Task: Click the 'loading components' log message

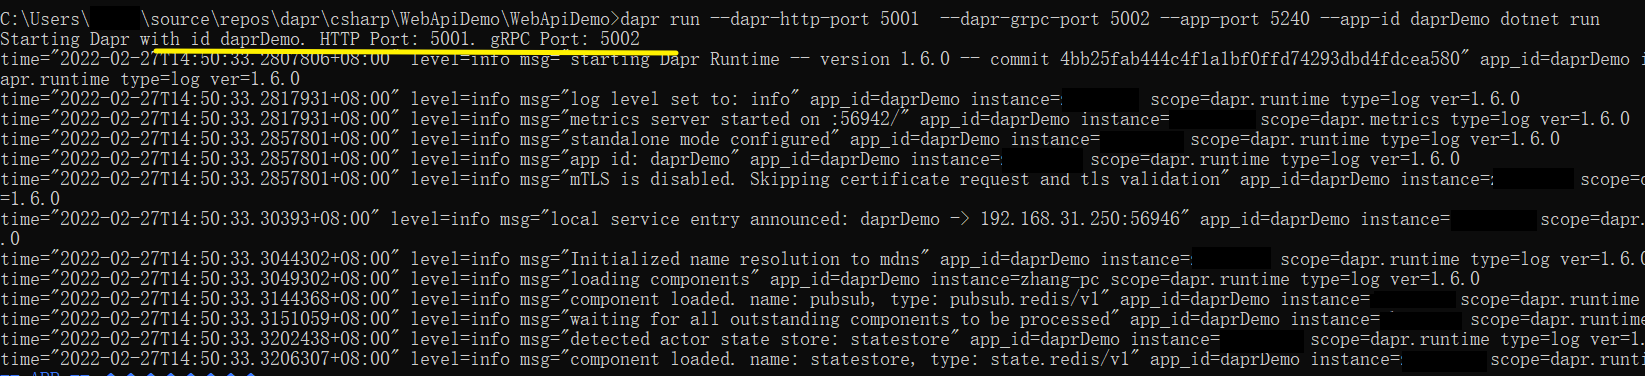Action: pos(660,279)
